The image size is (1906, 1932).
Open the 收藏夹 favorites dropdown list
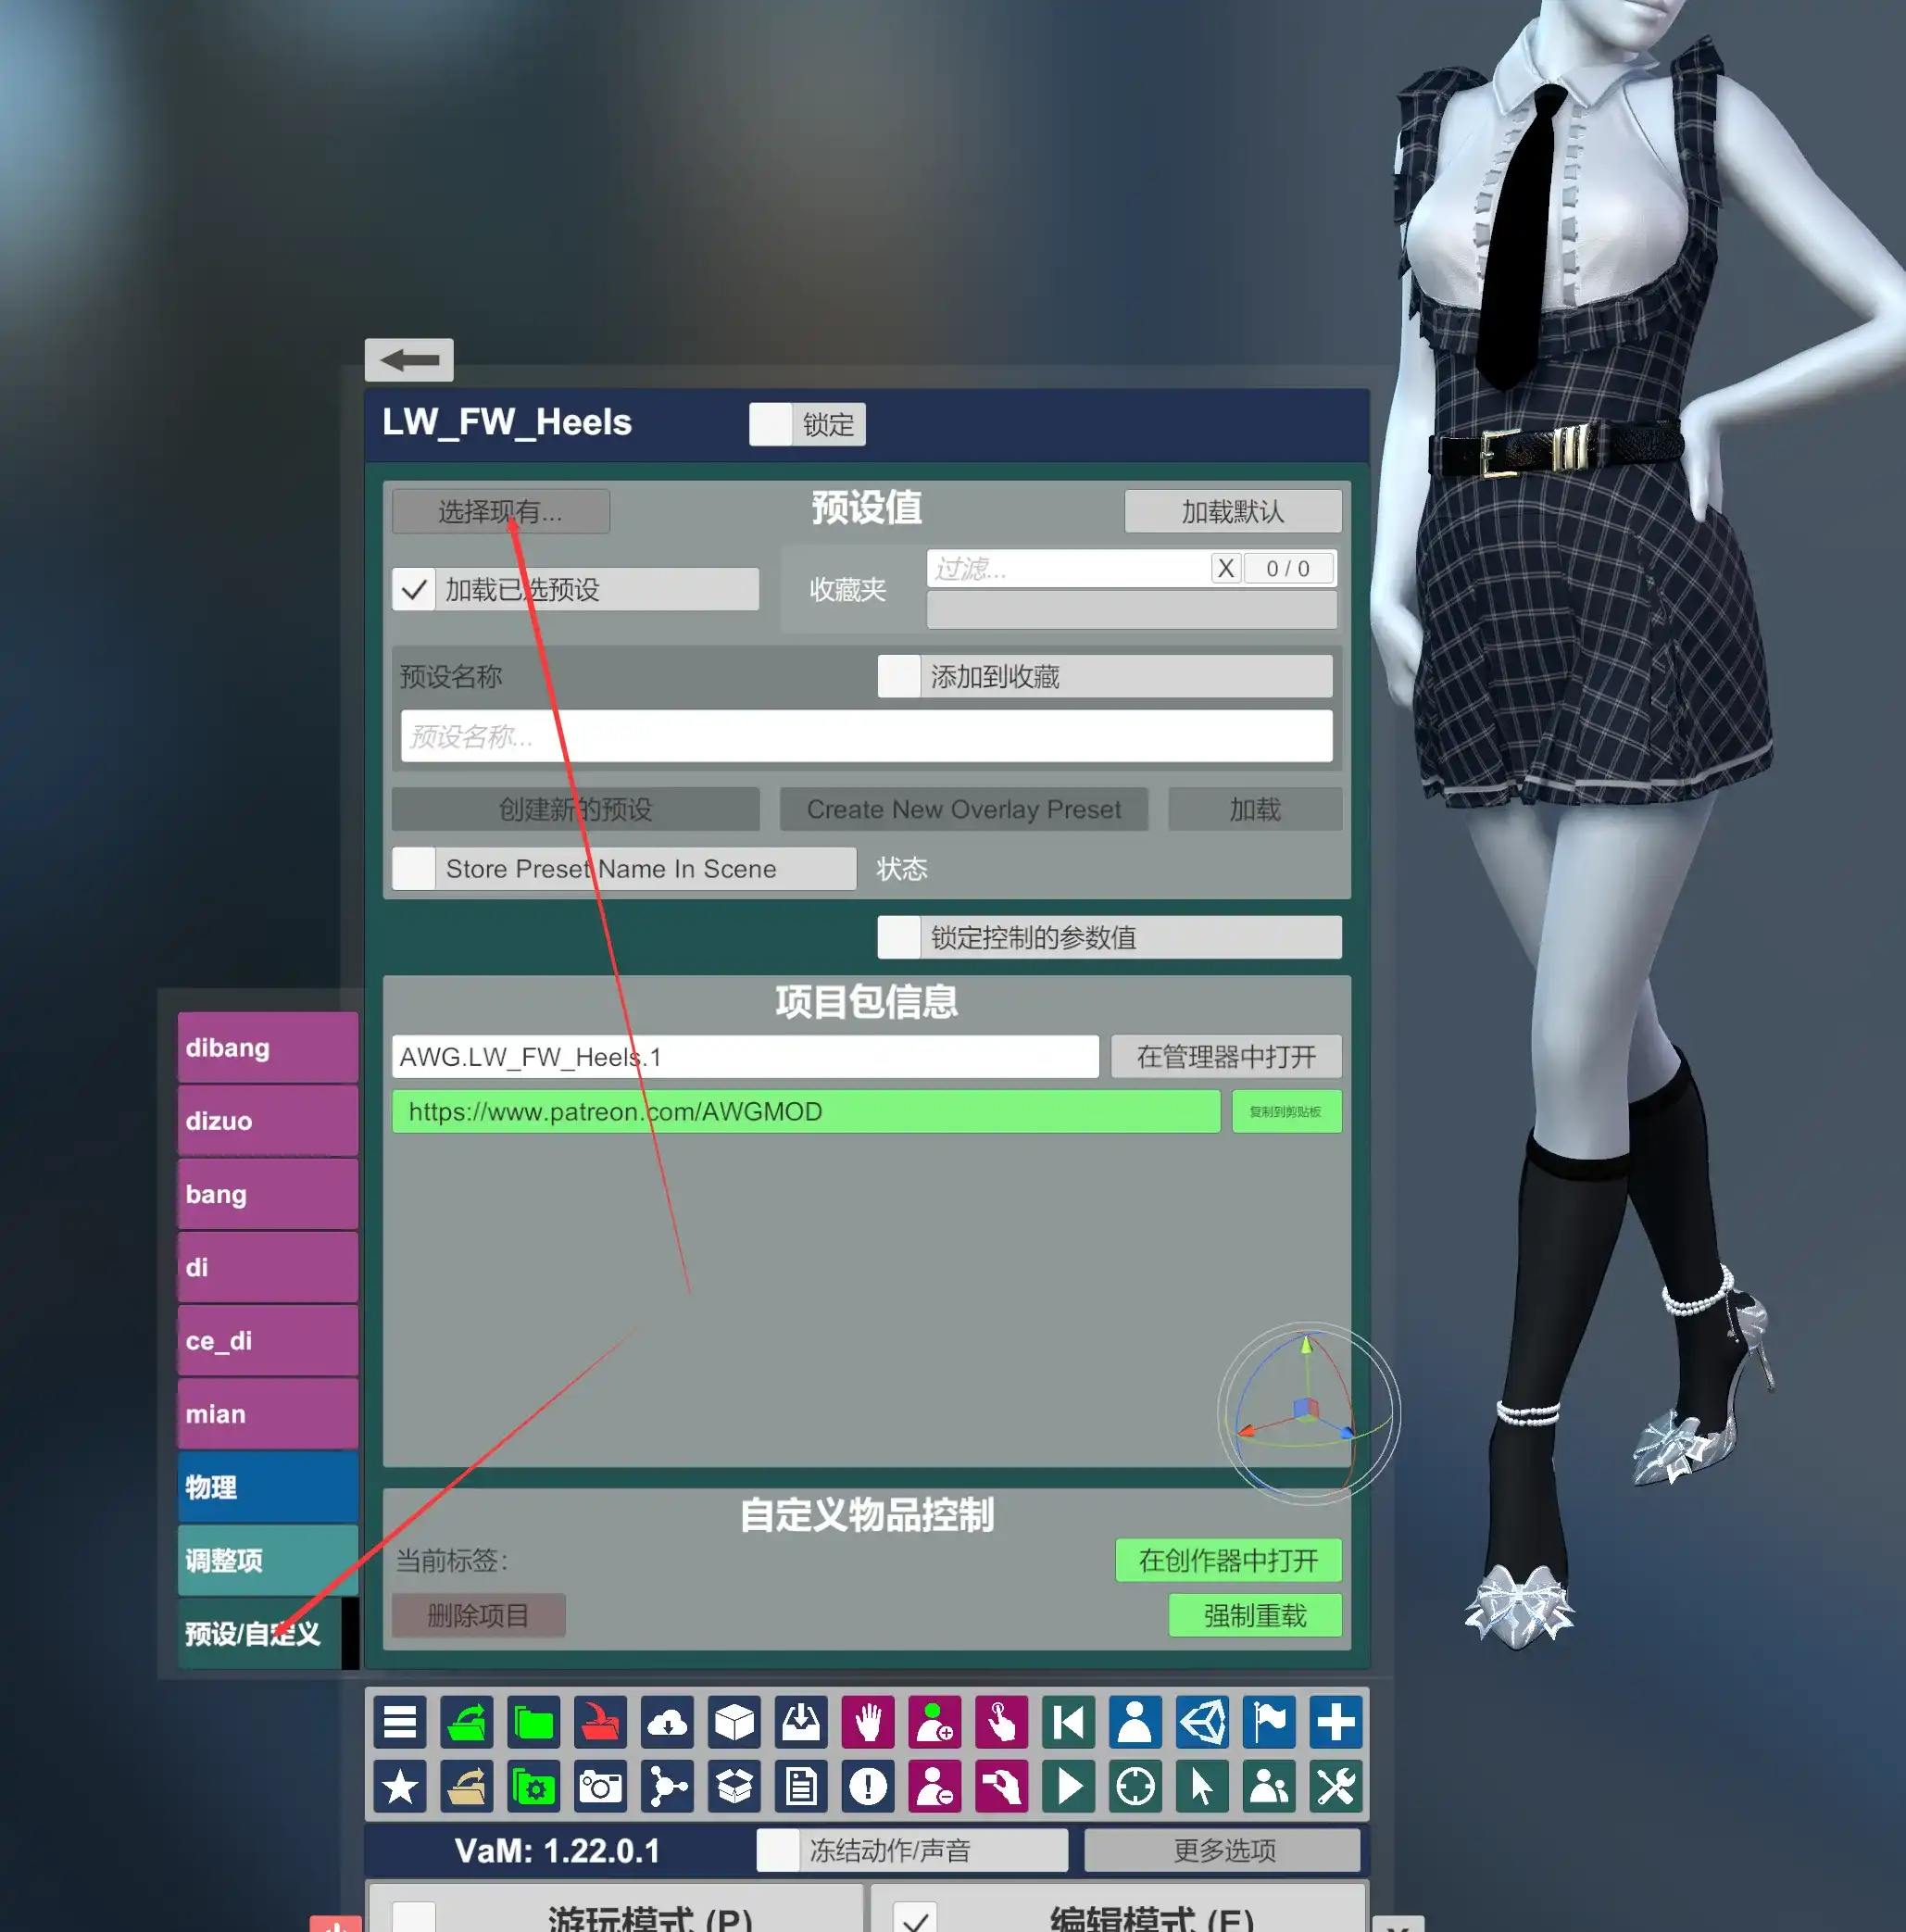[x=1131, y=610]
